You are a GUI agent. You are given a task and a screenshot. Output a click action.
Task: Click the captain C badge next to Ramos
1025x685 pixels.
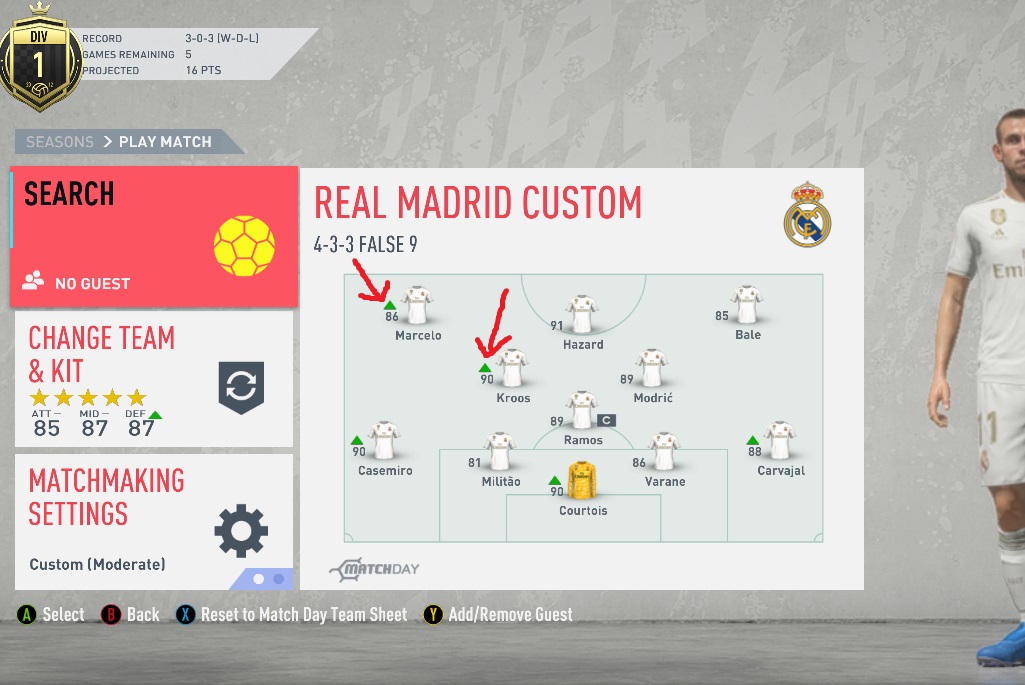coord(607,420)
